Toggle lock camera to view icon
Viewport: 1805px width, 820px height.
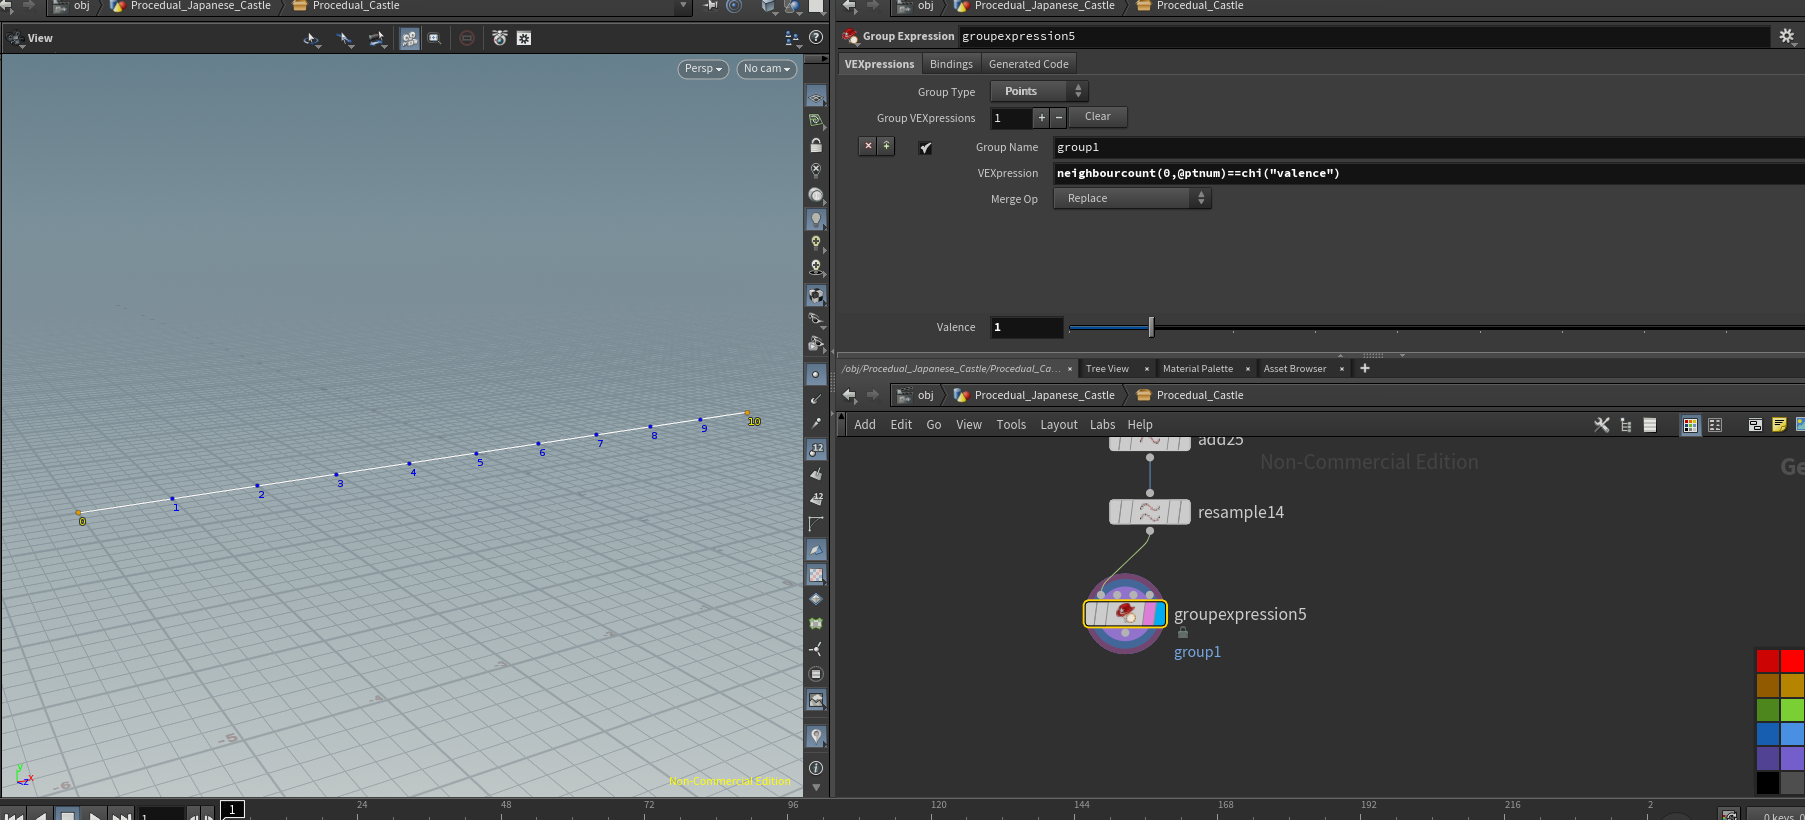coord(816,146)
